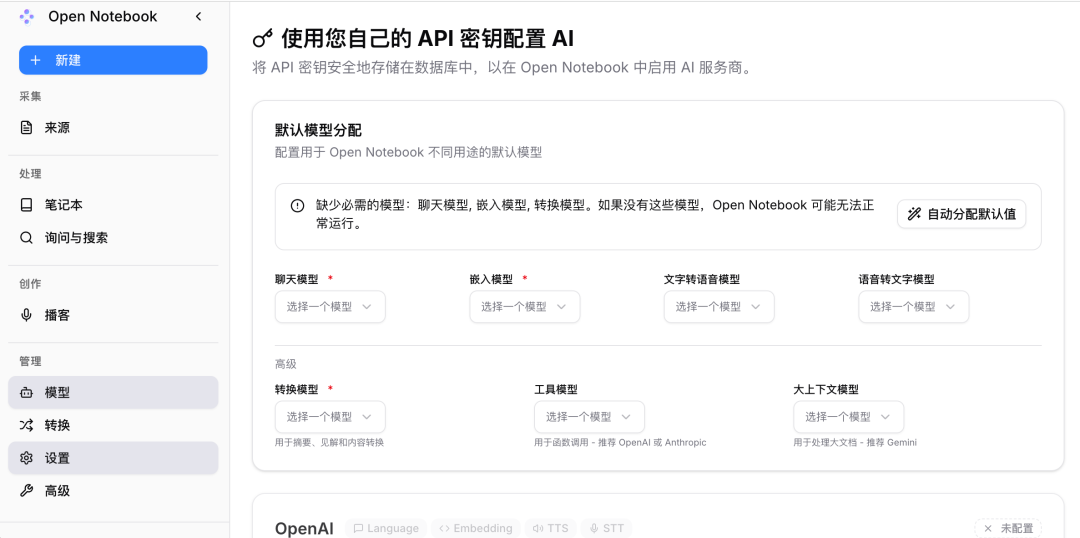Open the 转换模型 selection dropdown
The width and height of the screenshot is (1080, 538).
click(330, 417)
